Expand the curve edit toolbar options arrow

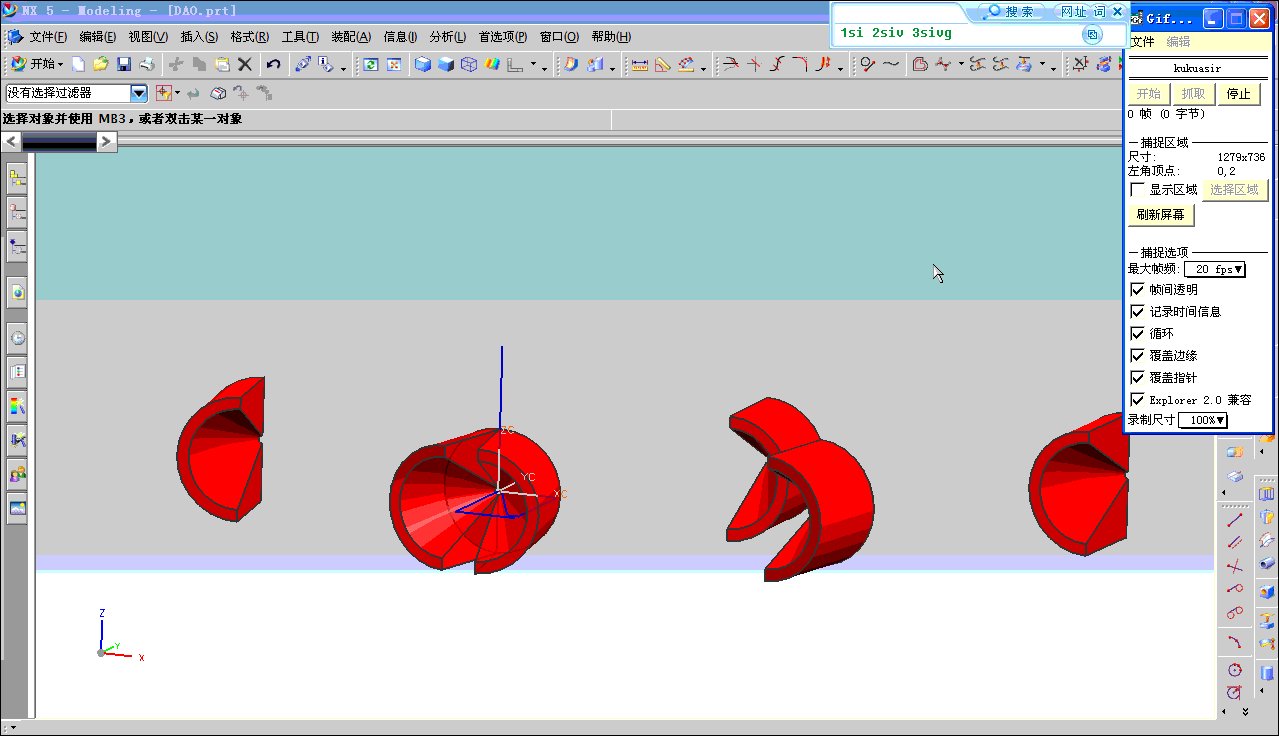pos(840,68)
